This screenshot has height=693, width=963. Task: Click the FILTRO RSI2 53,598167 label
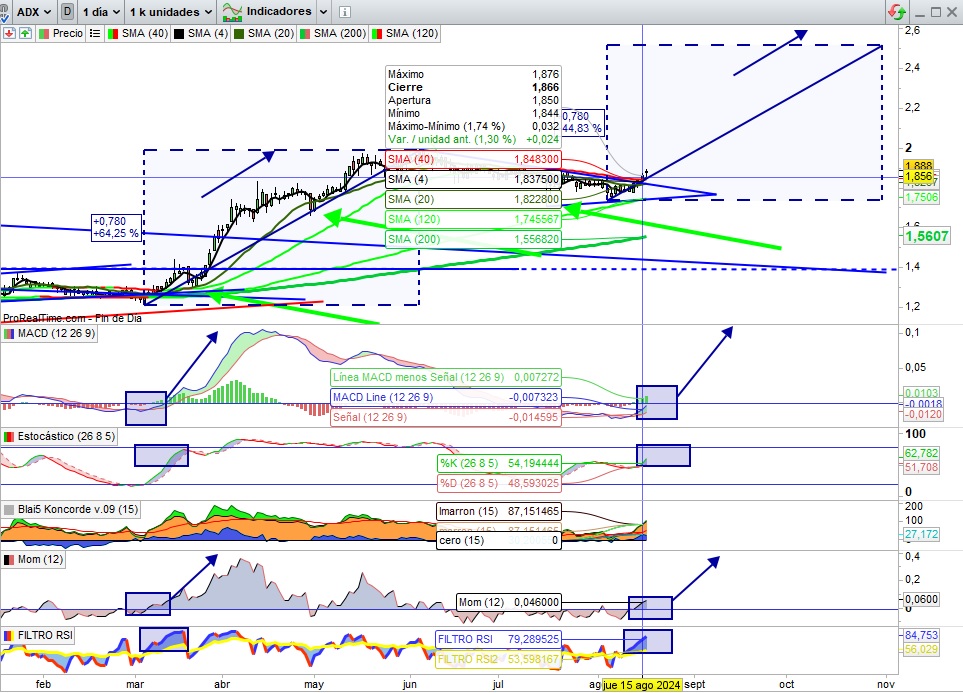click(x=498, y=659)
